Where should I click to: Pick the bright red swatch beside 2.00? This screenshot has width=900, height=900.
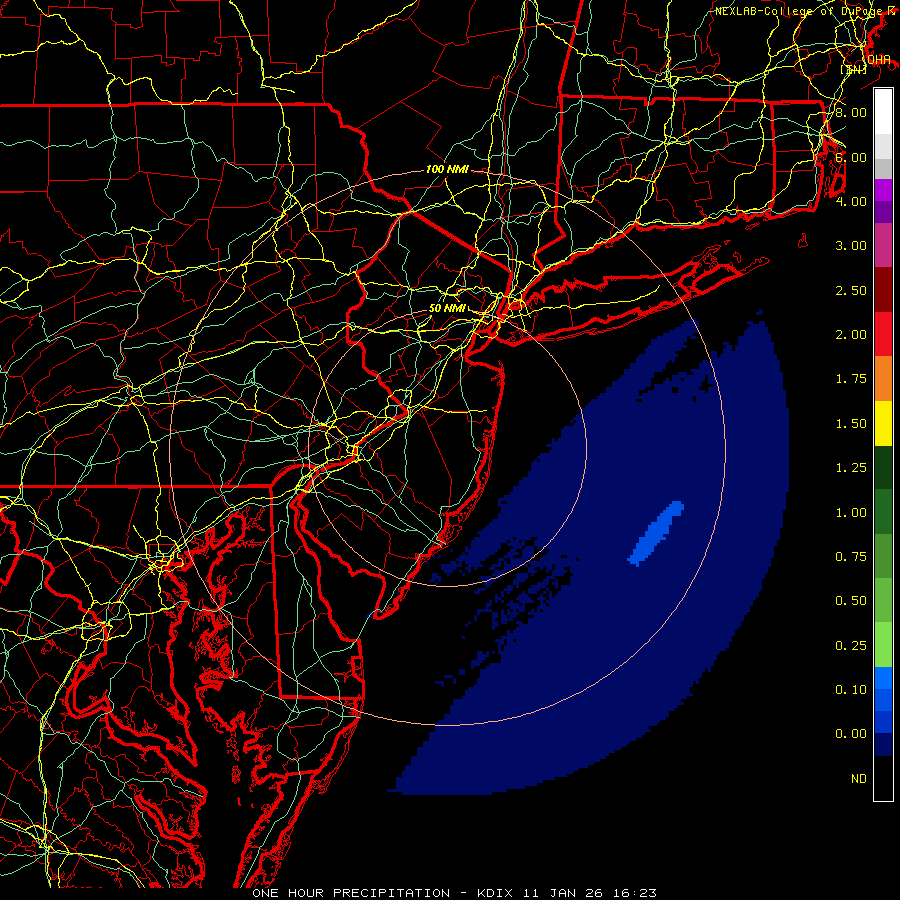883,334
